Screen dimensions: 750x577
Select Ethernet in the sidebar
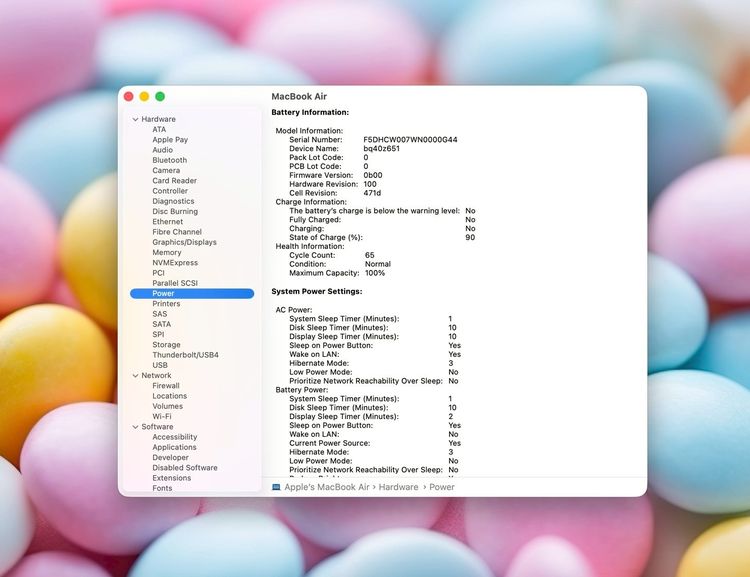(x=167, y=222)
